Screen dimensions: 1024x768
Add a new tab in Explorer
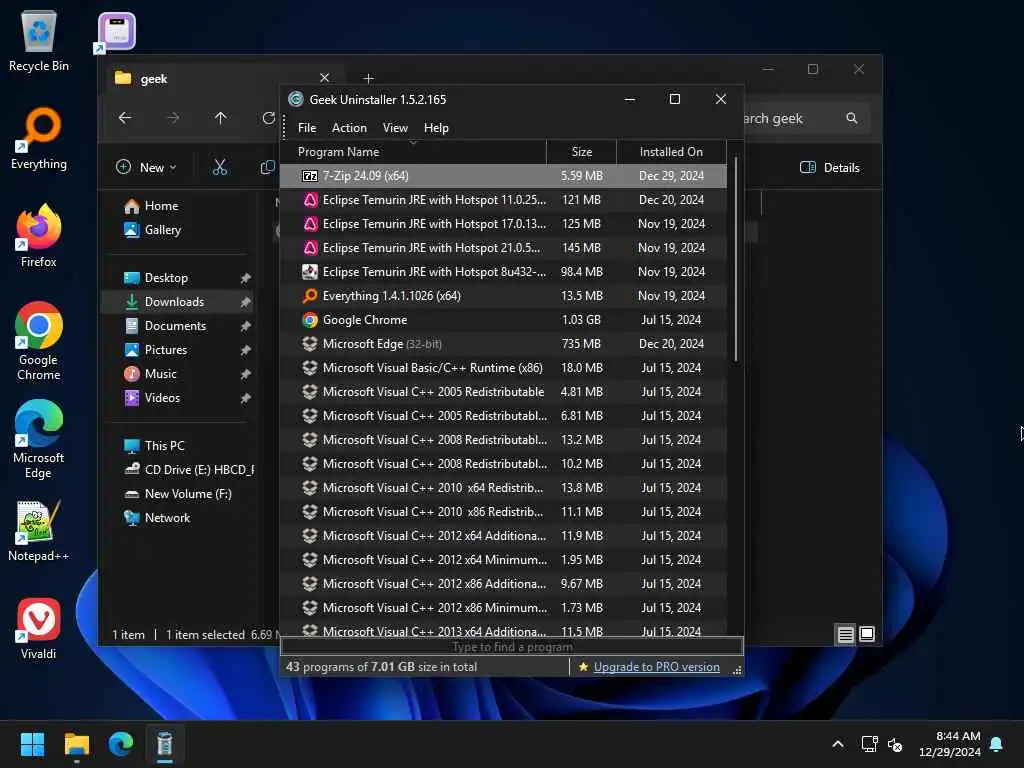(x=368, y=78)
